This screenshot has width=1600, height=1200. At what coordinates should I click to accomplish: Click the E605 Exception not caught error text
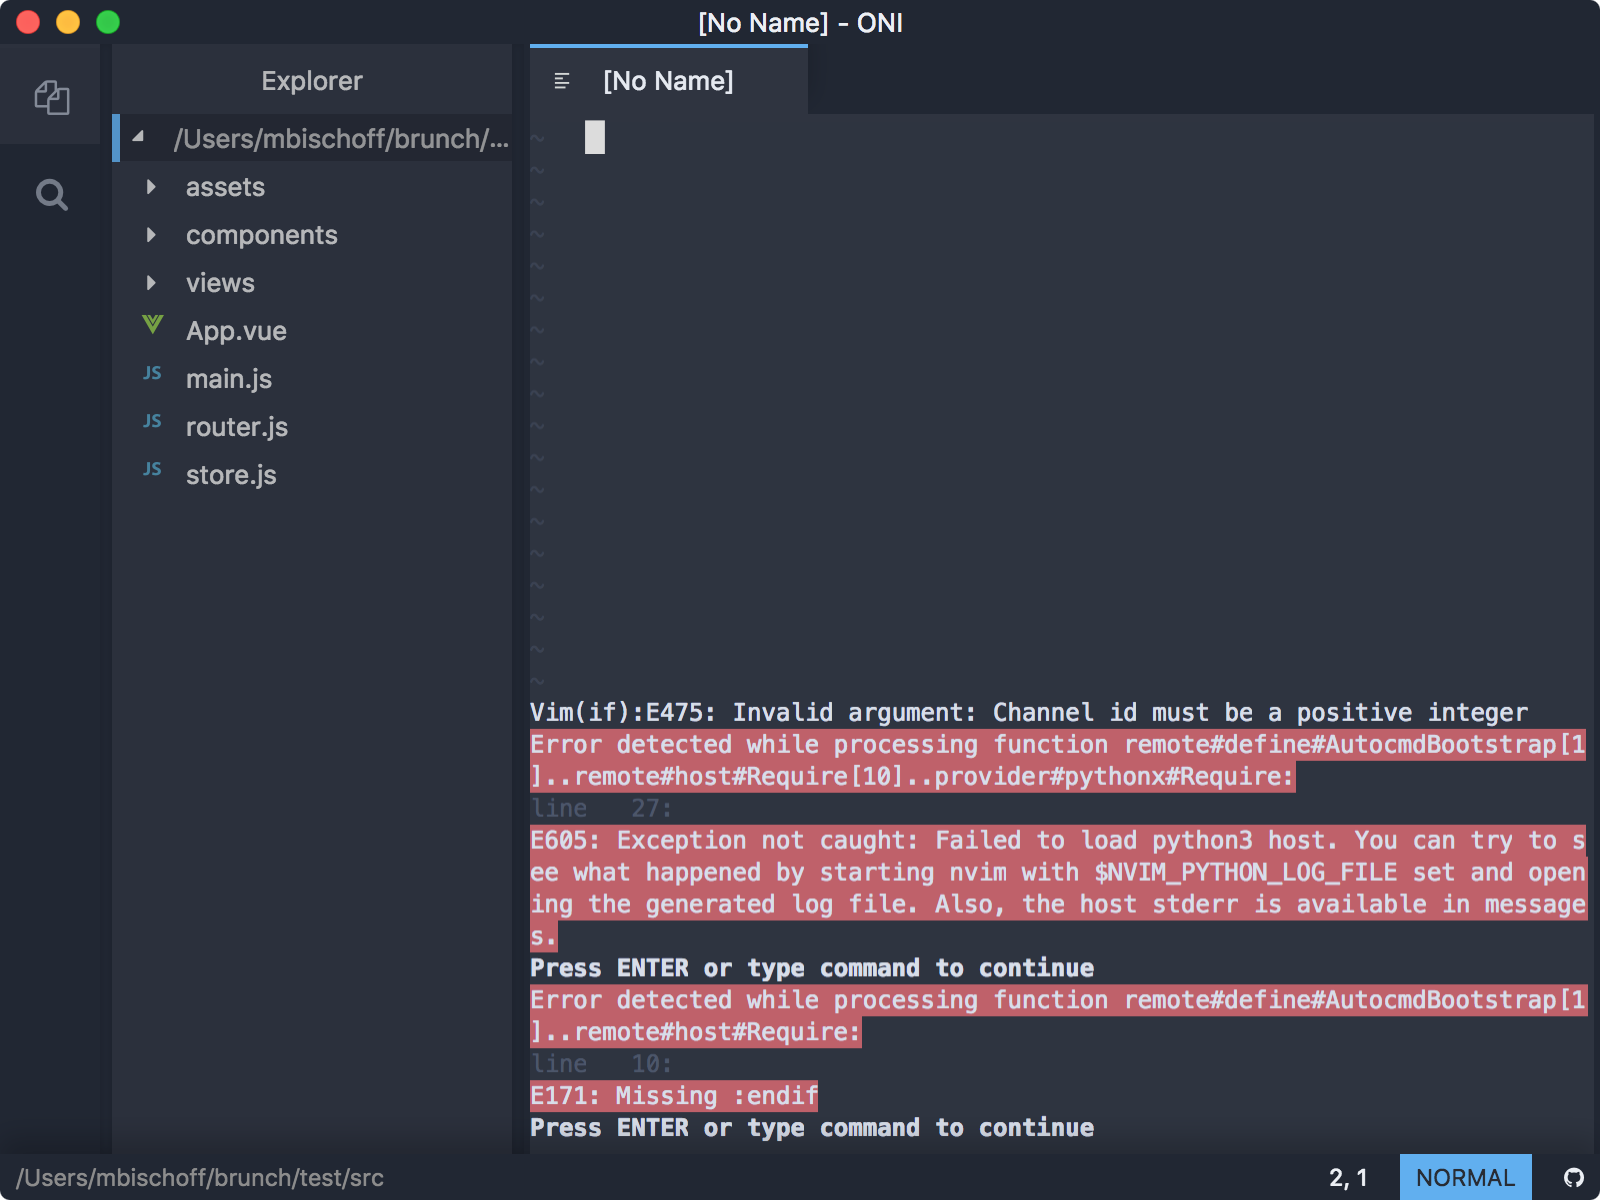pos(1058,888)
